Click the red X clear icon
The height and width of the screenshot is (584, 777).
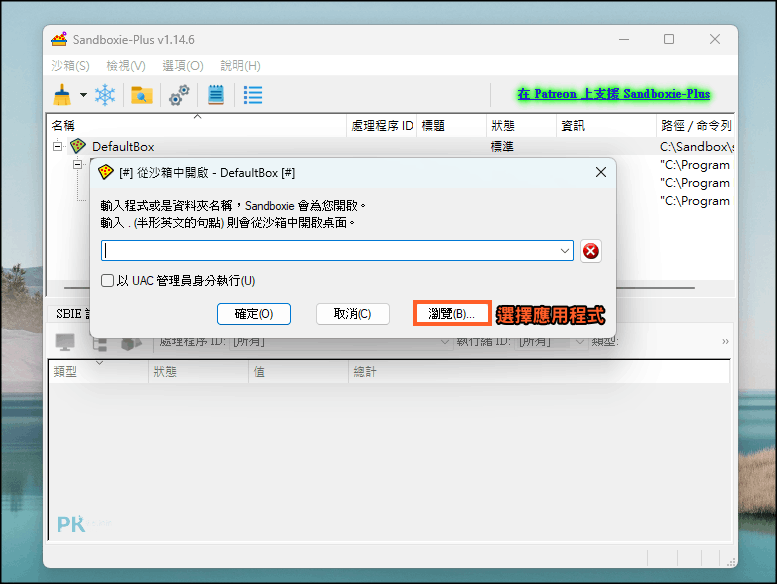pyautogui.click(x=591, y=251)
